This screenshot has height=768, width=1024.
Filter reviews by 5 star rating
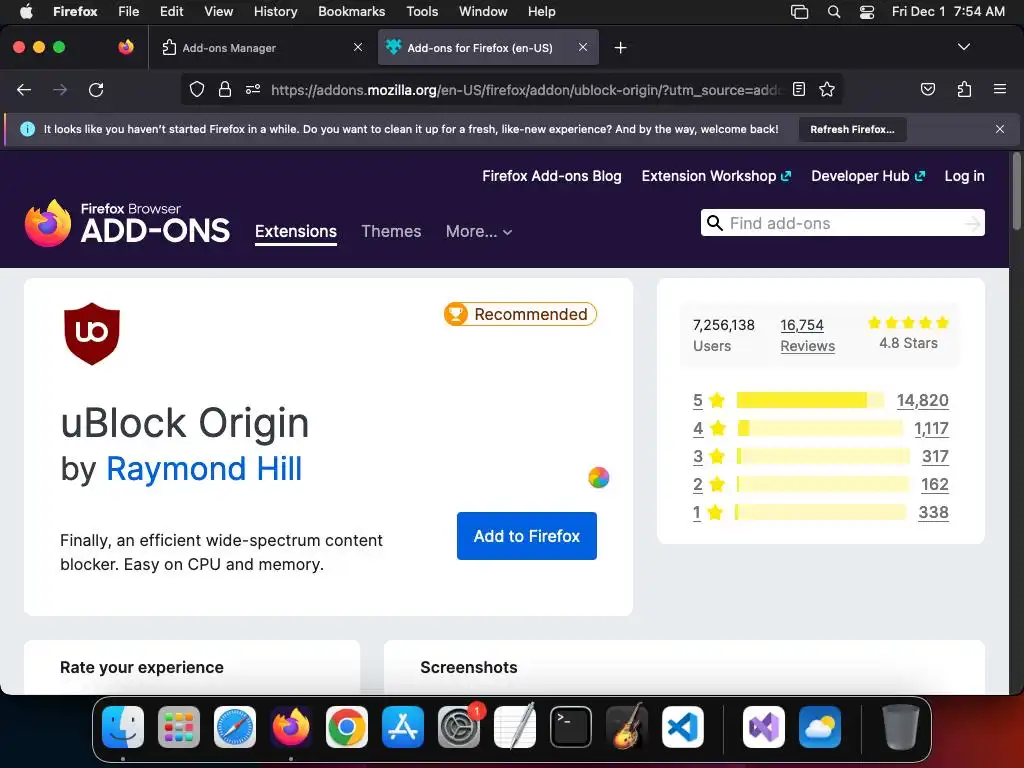click(709, 400)
